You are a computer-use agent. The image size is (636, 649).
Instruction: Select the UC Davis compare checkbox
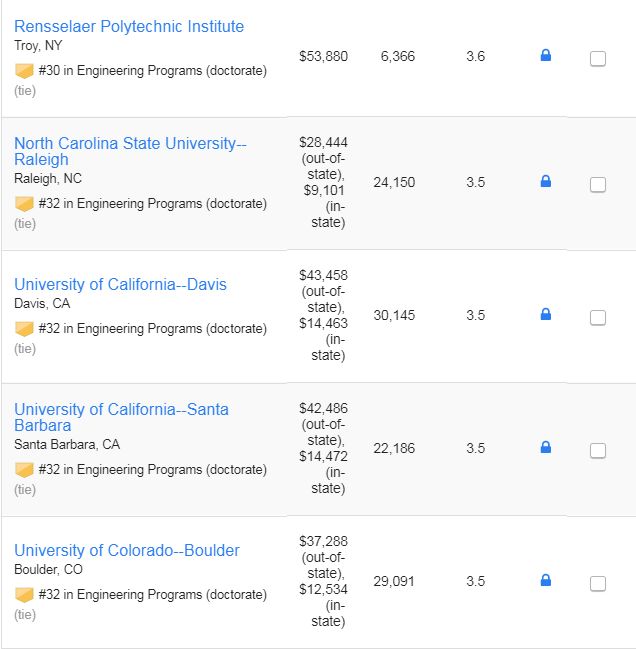click(598, 317)
